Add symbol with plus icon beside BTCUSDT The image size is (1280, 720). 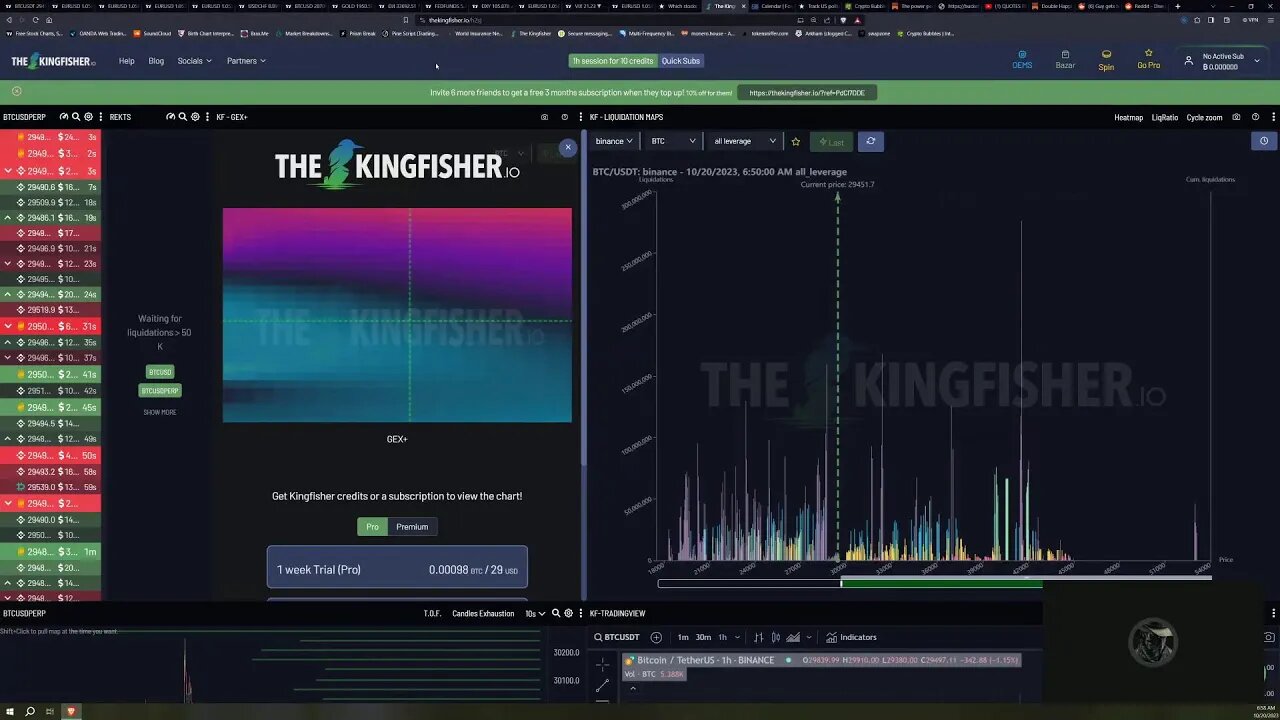click(656, 637)
